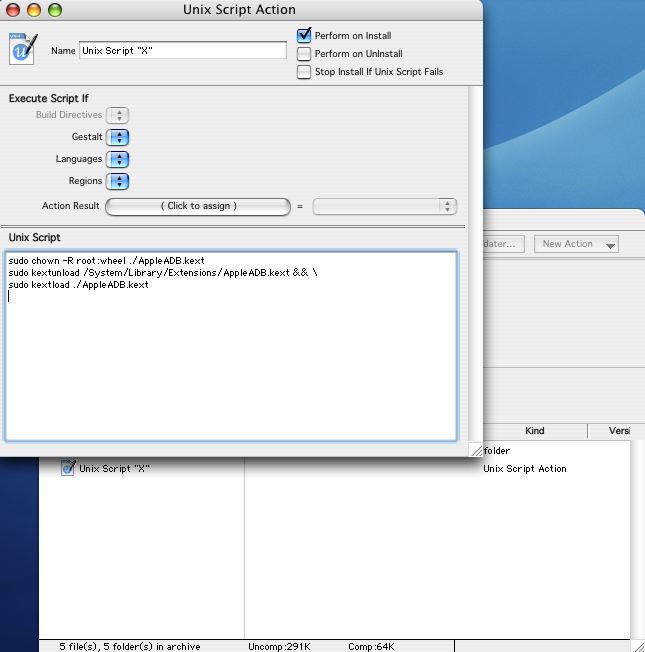
Task: Open the Regions popup menu
Action: point(118,181)
